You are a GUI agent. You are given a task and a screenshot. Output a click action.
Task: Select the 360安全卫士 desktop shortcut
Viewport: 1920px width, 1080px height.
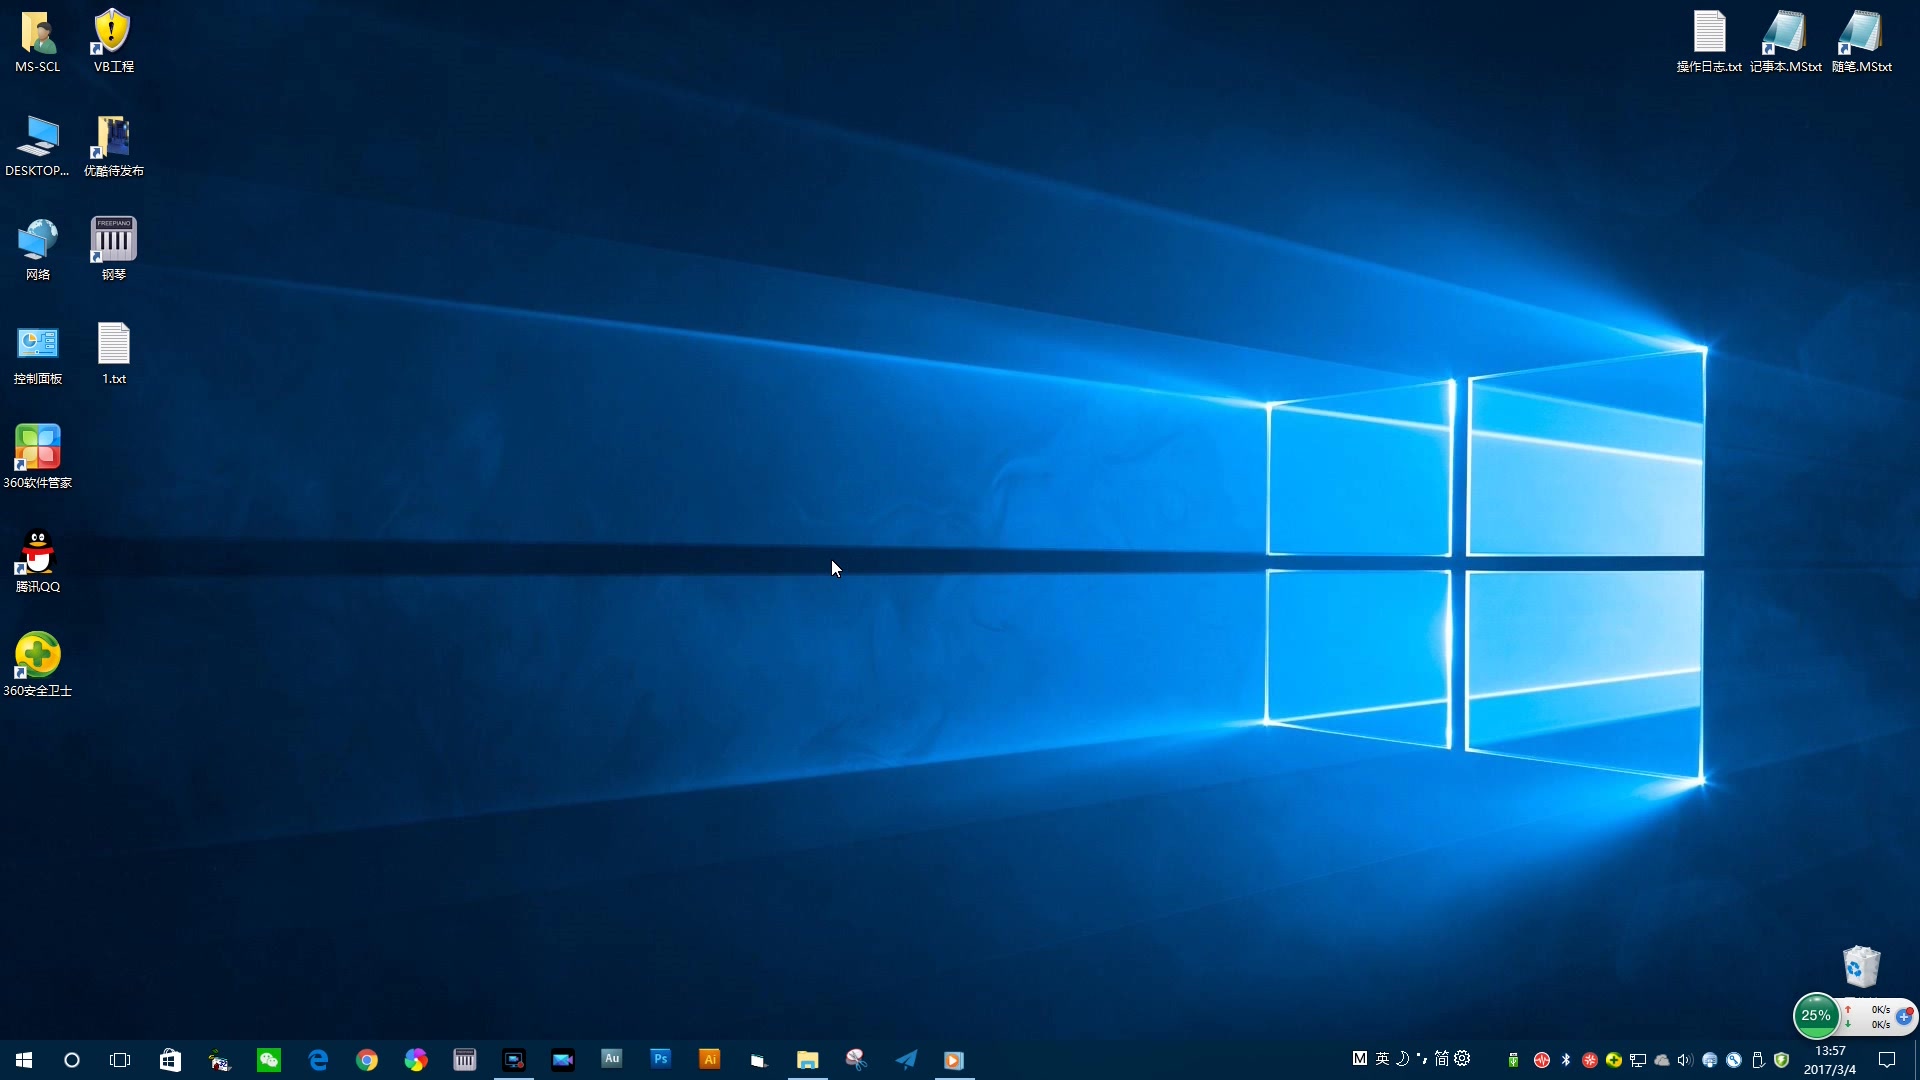click(x=37, y=666)
